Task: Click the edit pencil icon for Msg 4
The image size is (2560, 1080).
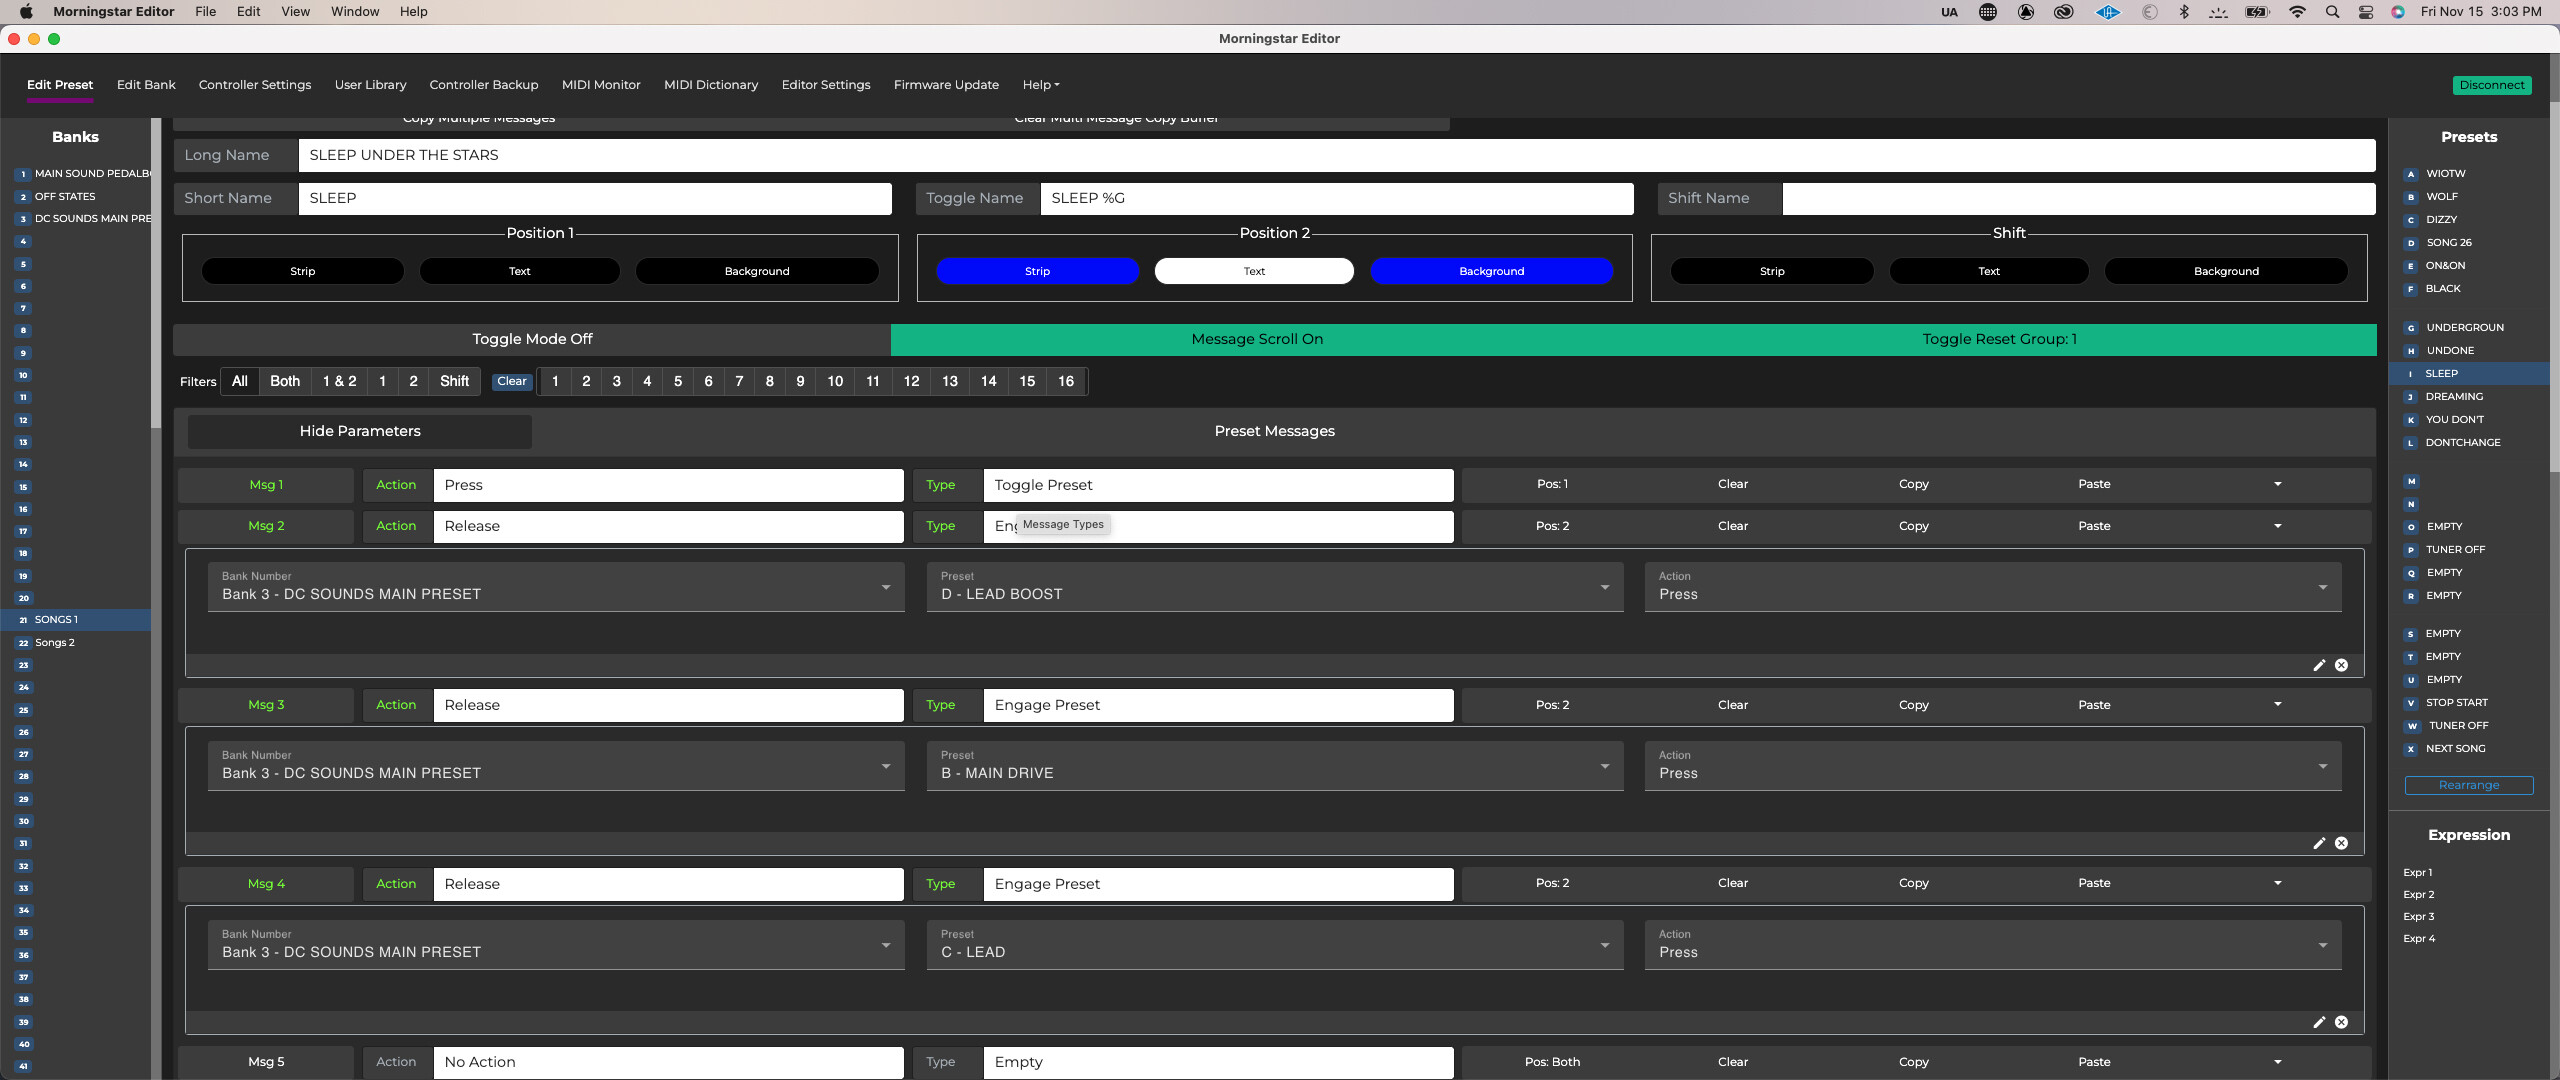Action: click(2319, 1022)
